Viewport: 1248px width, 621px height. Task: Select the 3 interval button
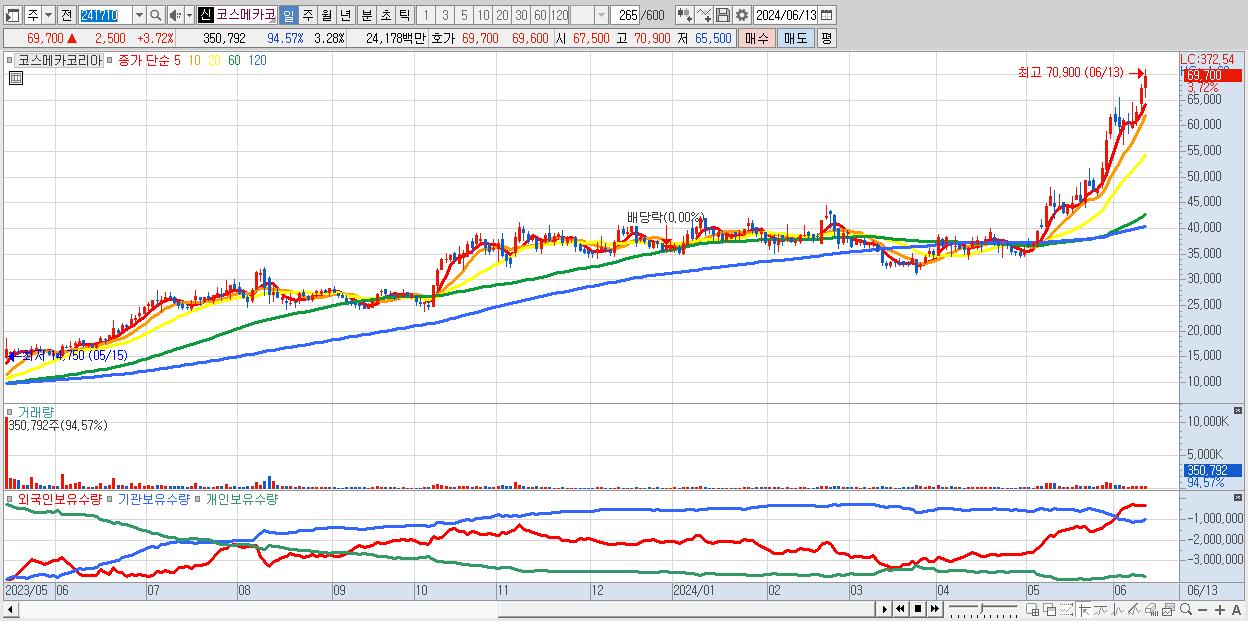(x=445, y=15)
